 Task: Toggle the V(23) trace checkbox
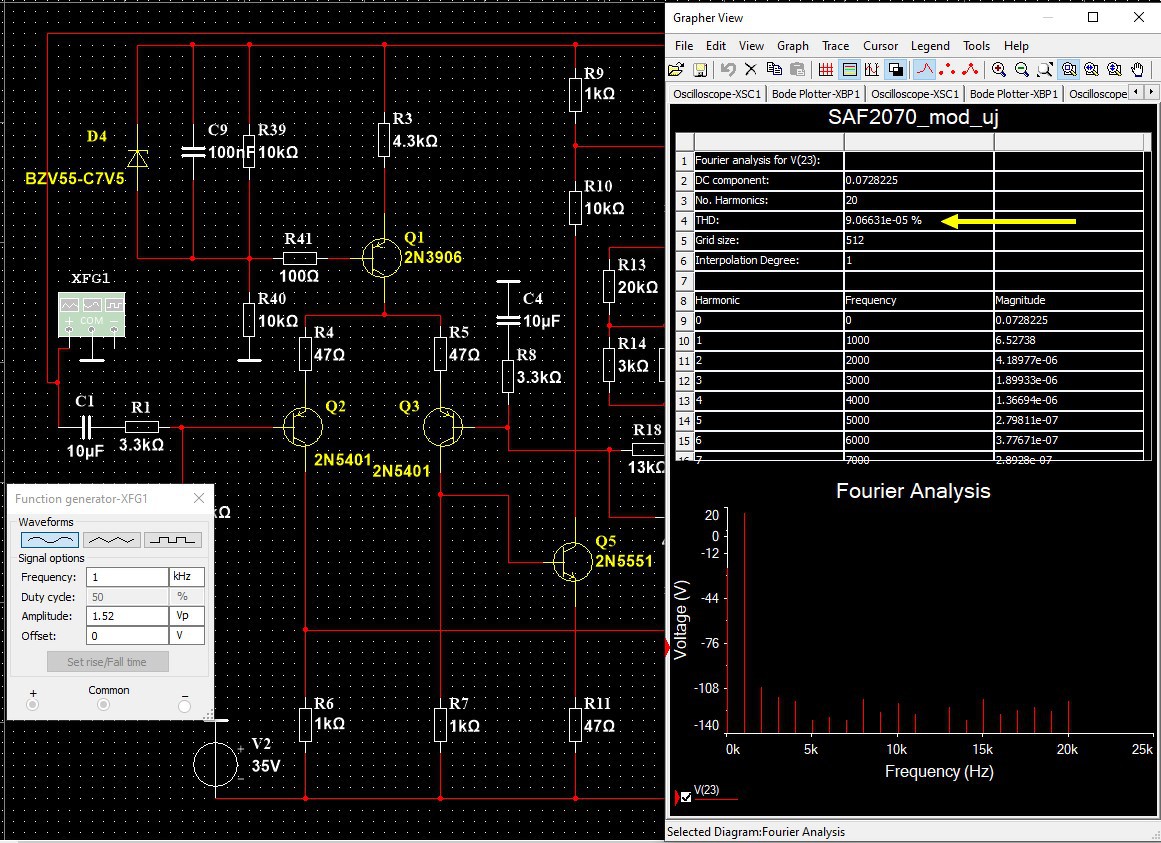click(x=686, y=797)
